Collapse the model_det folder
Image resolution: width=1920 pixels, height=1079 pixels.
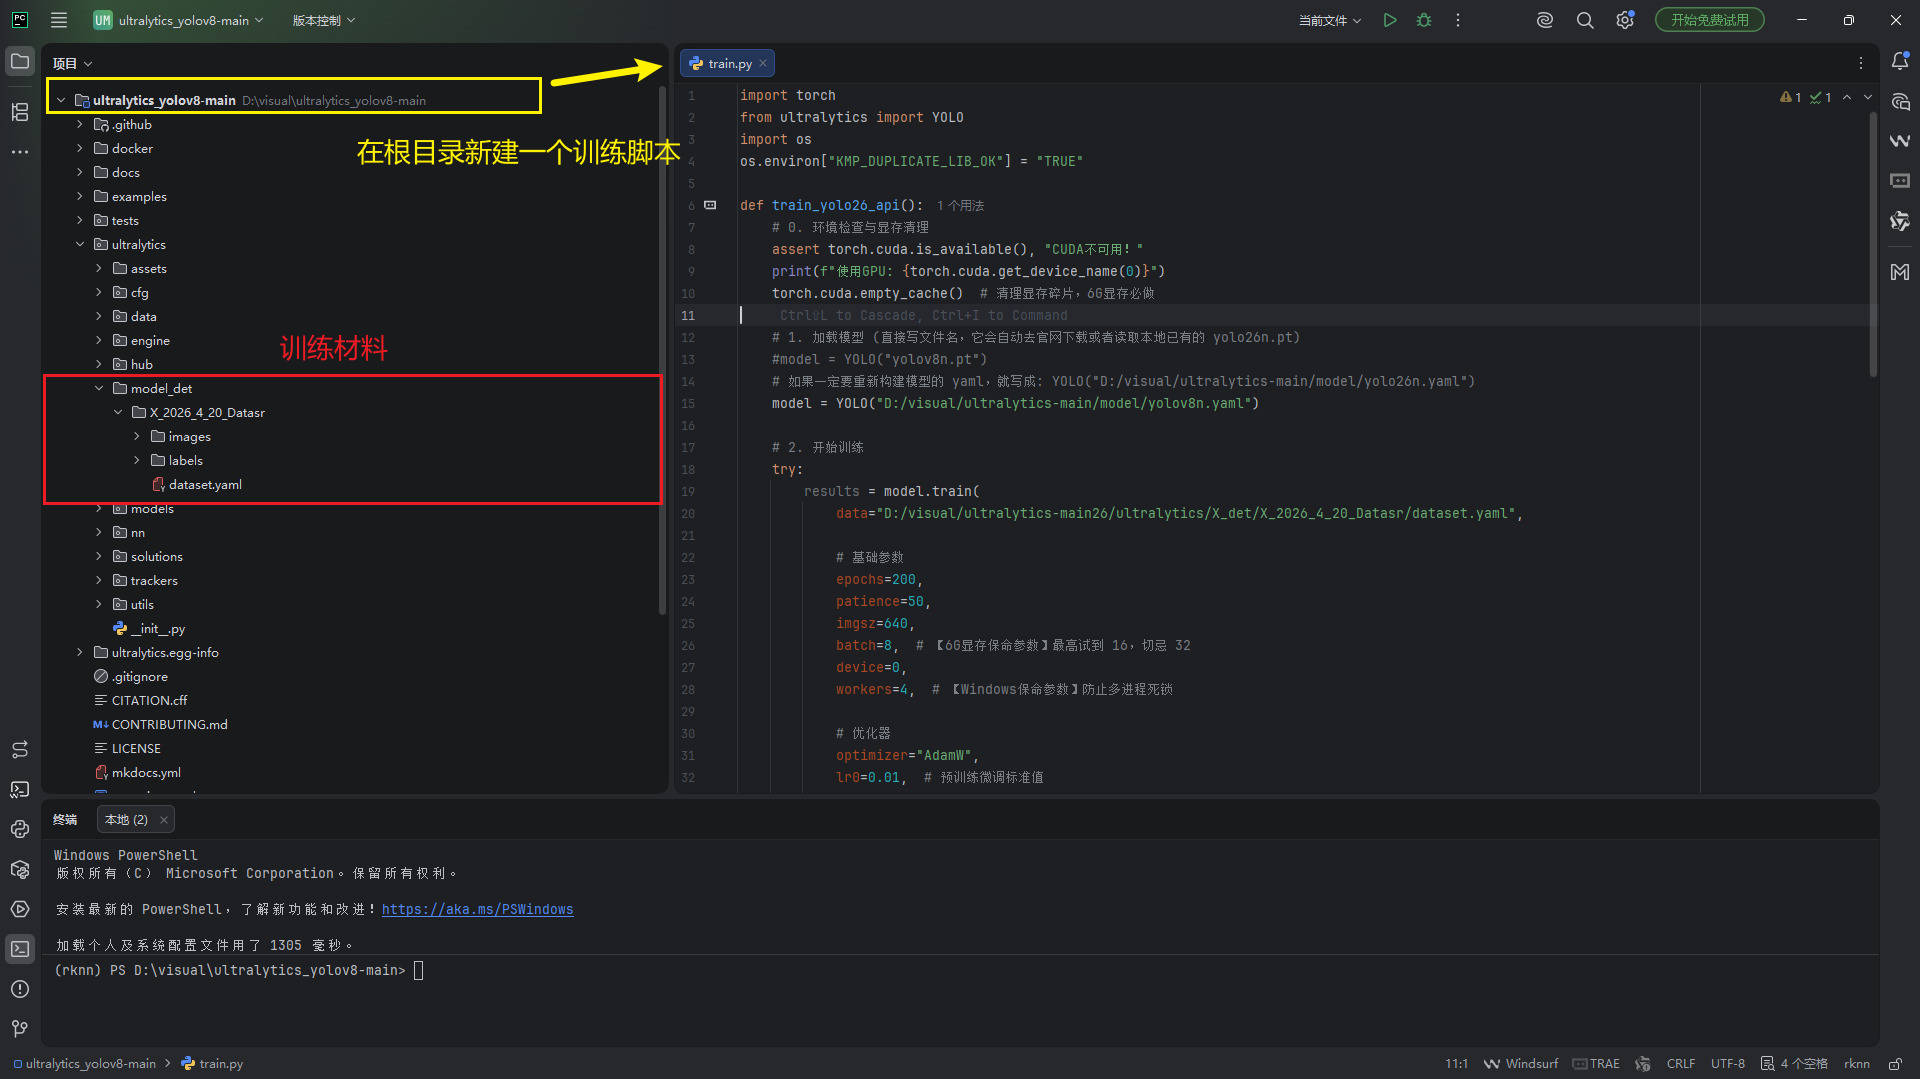click(99, 388)
